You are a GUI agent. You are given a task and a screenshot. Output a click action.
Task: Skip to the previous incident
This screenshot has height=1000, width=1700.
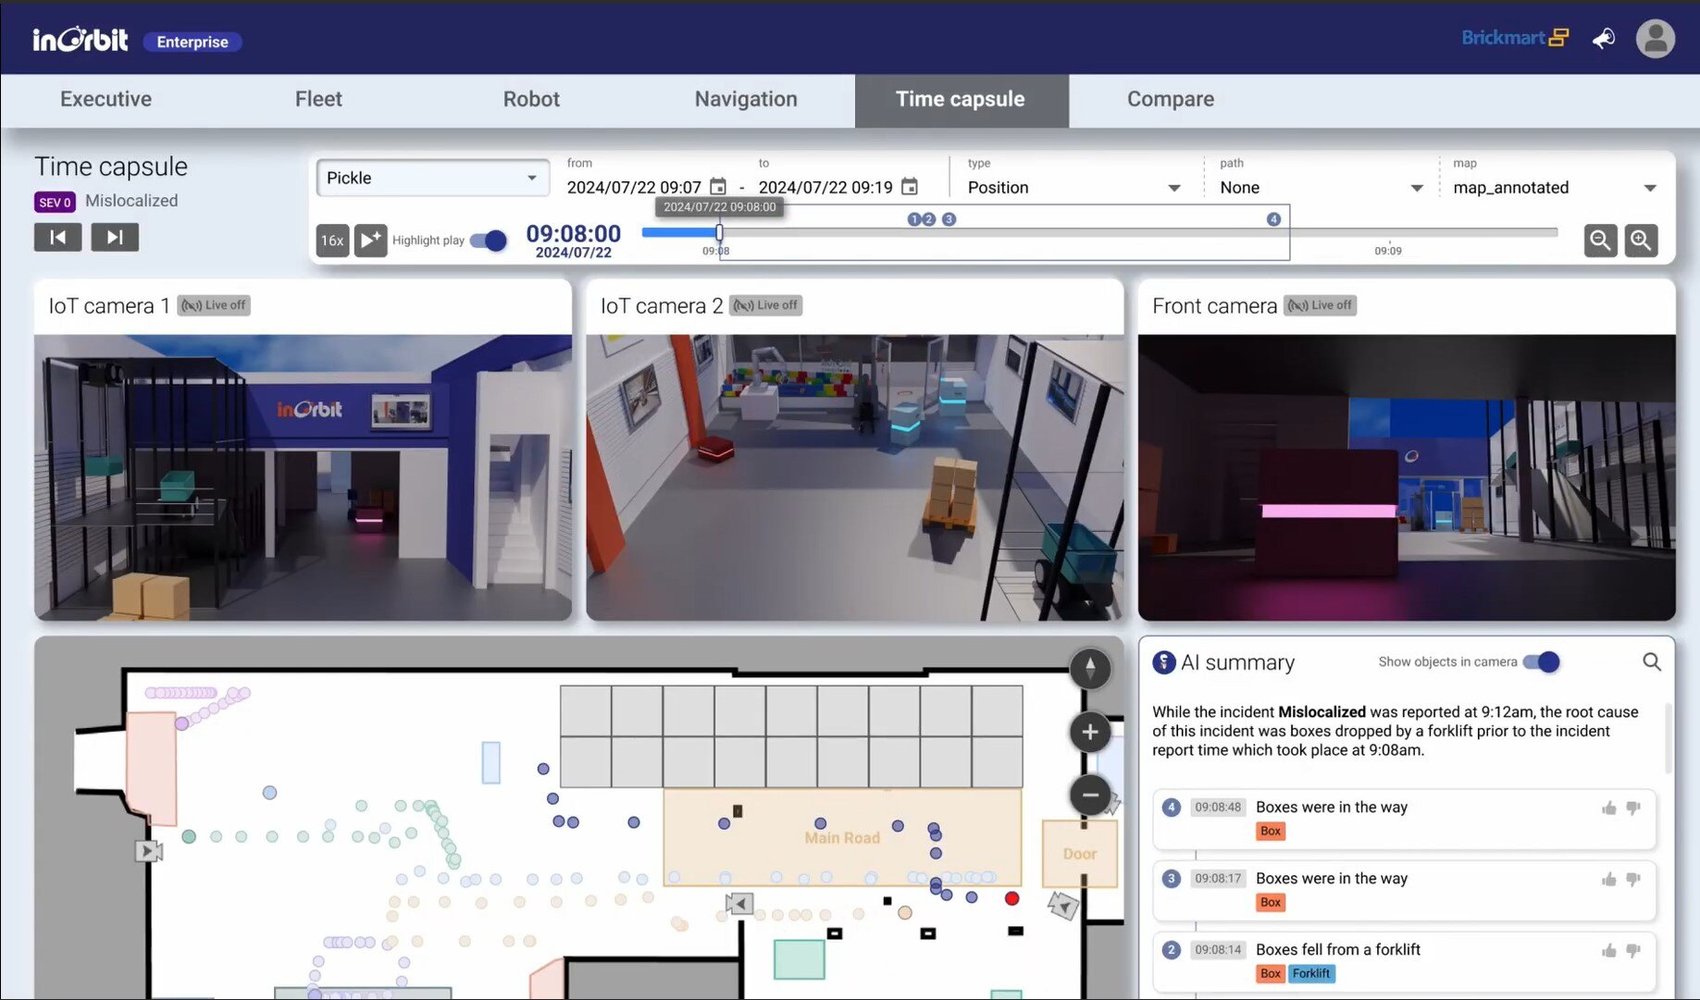click(57, 237)
